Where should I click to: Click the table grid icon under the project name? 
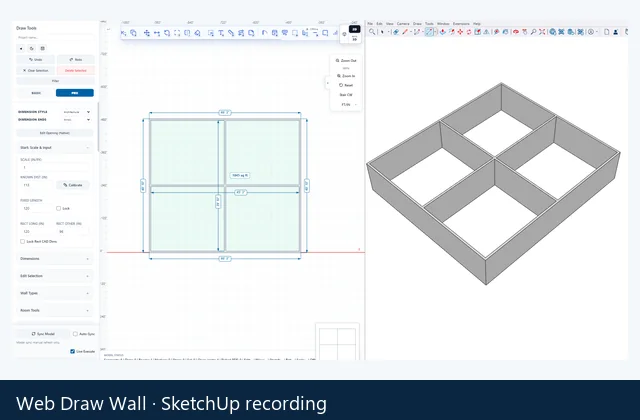tap(42, 48)
